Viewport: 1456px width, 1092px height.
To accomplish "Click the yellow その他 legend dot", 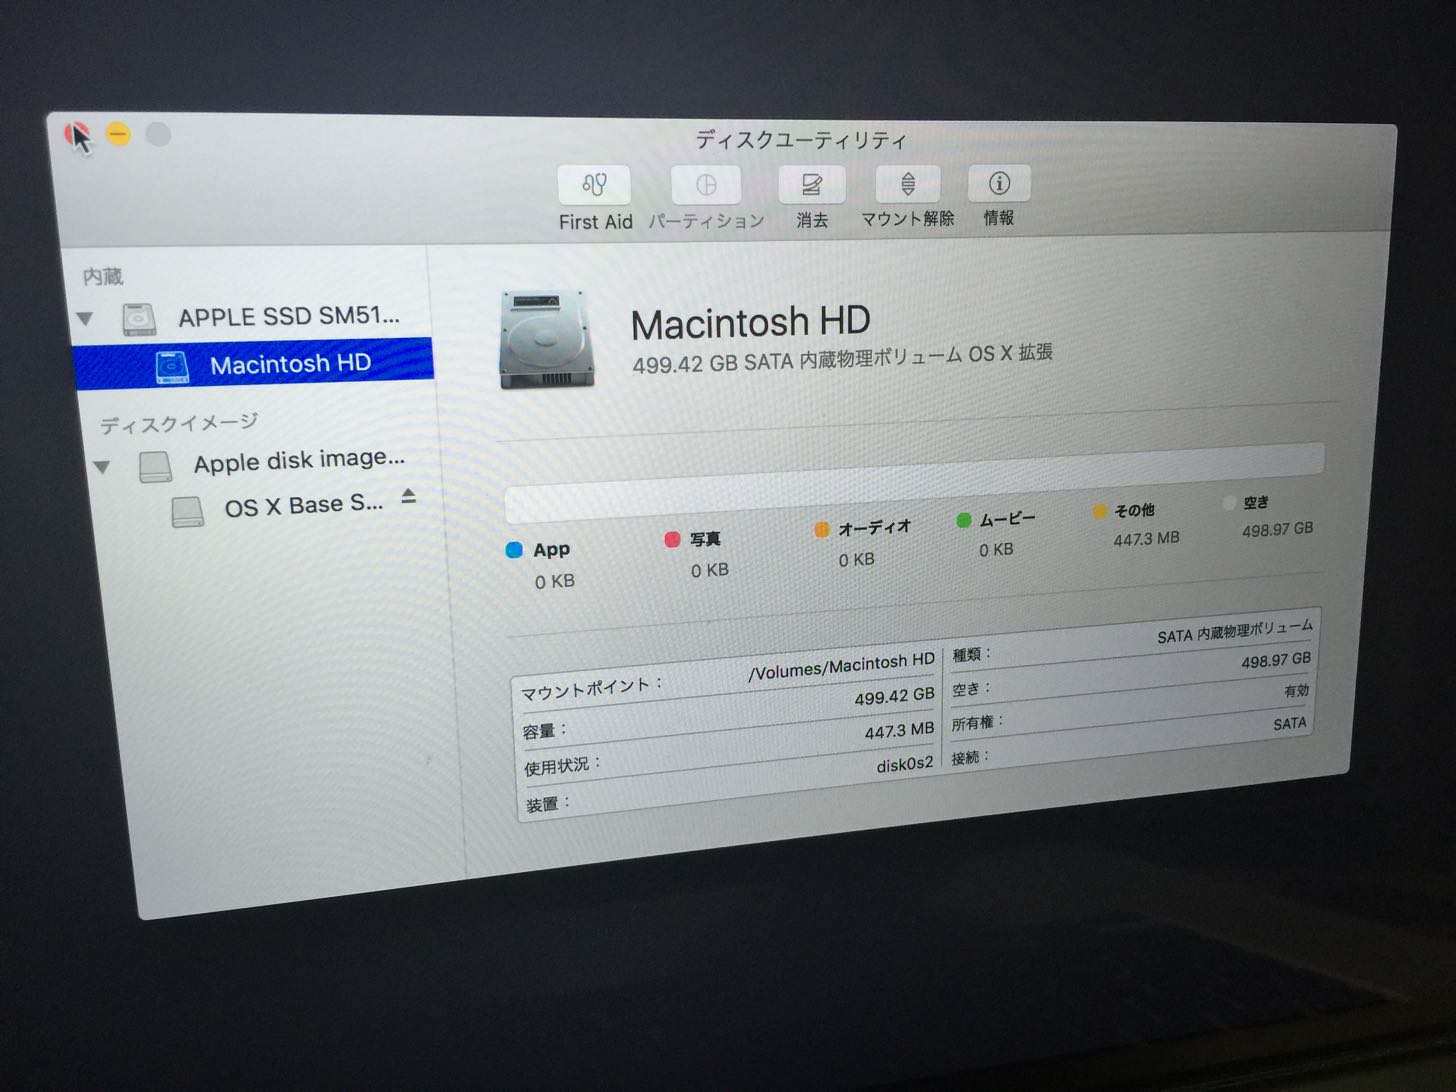I will [1099, 512].
